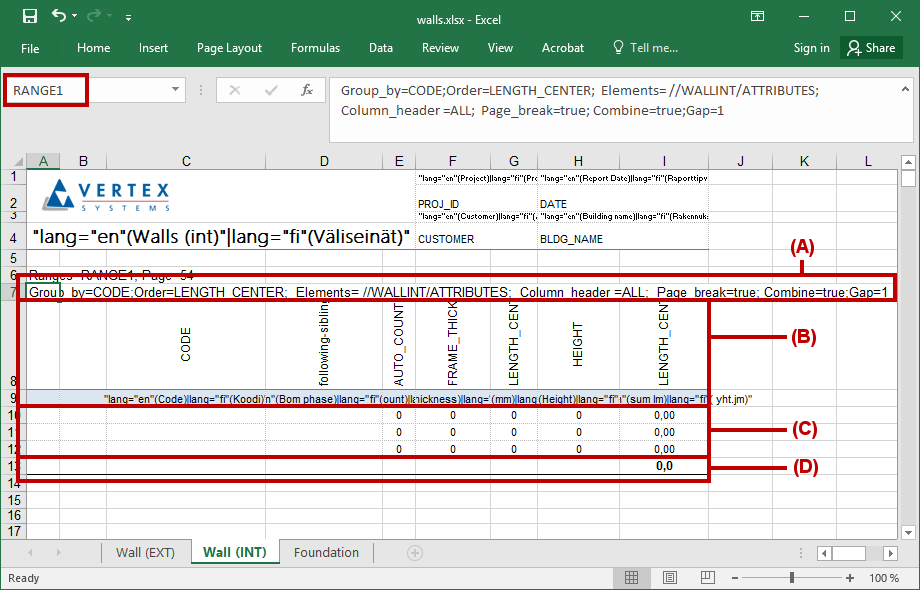Open the Formulas ribbon tab
Screen dimensions: 920x590
315,48
